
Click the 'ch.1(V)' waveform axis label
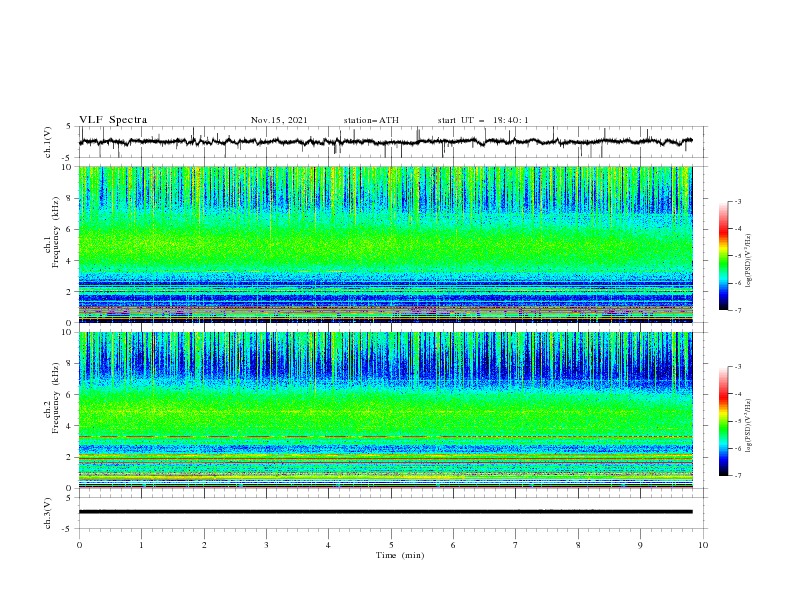(48, 142)
